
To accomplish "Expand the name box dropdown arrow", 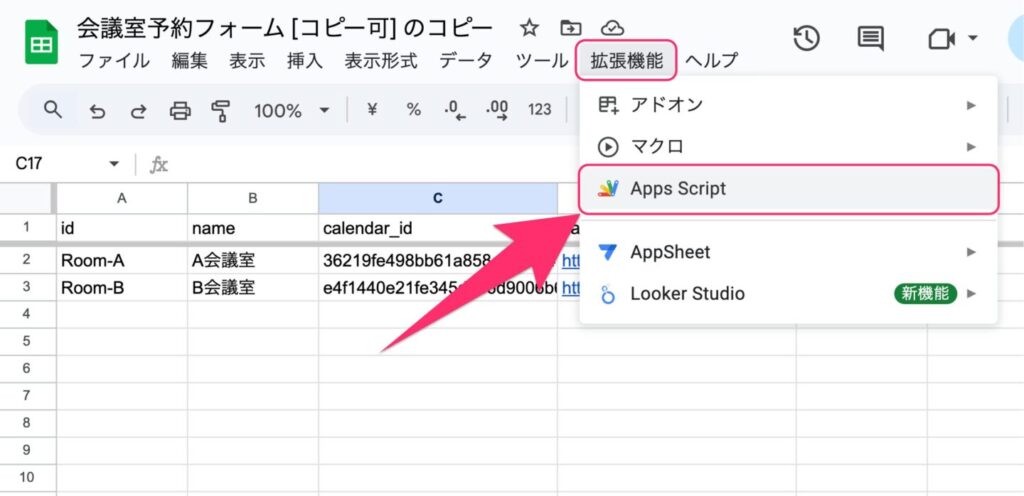I will (114, 164).
